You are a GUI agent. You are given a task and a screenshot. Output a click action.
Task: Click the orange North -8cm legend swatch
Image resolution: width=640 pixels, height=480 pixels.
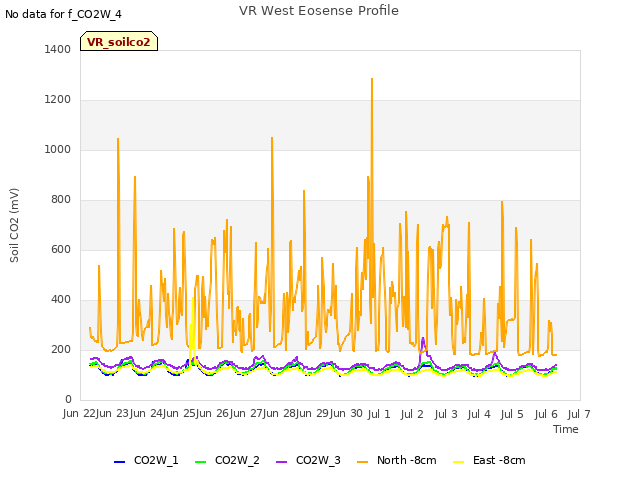362,462
